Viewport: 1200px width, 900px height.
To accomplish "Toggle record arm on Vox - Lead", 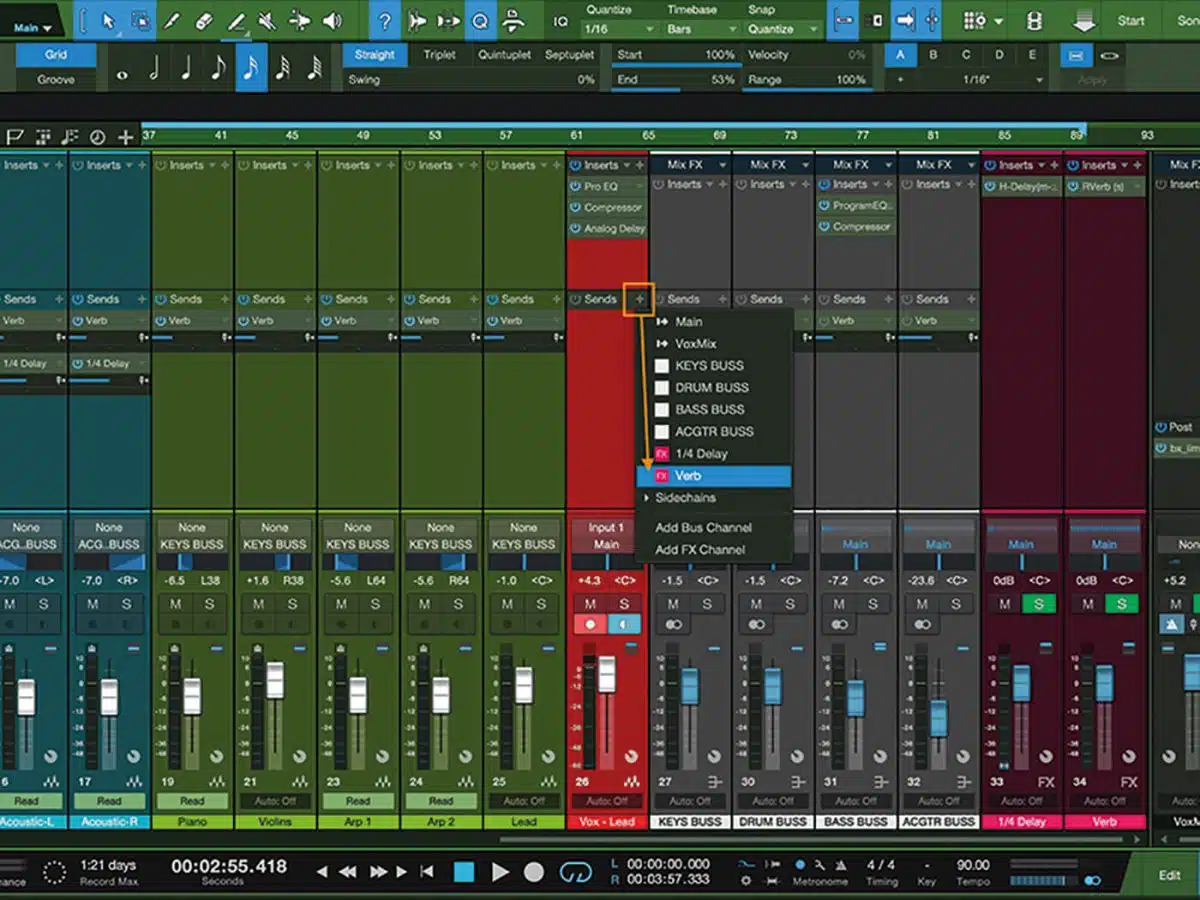I will [x=590, y=624].
